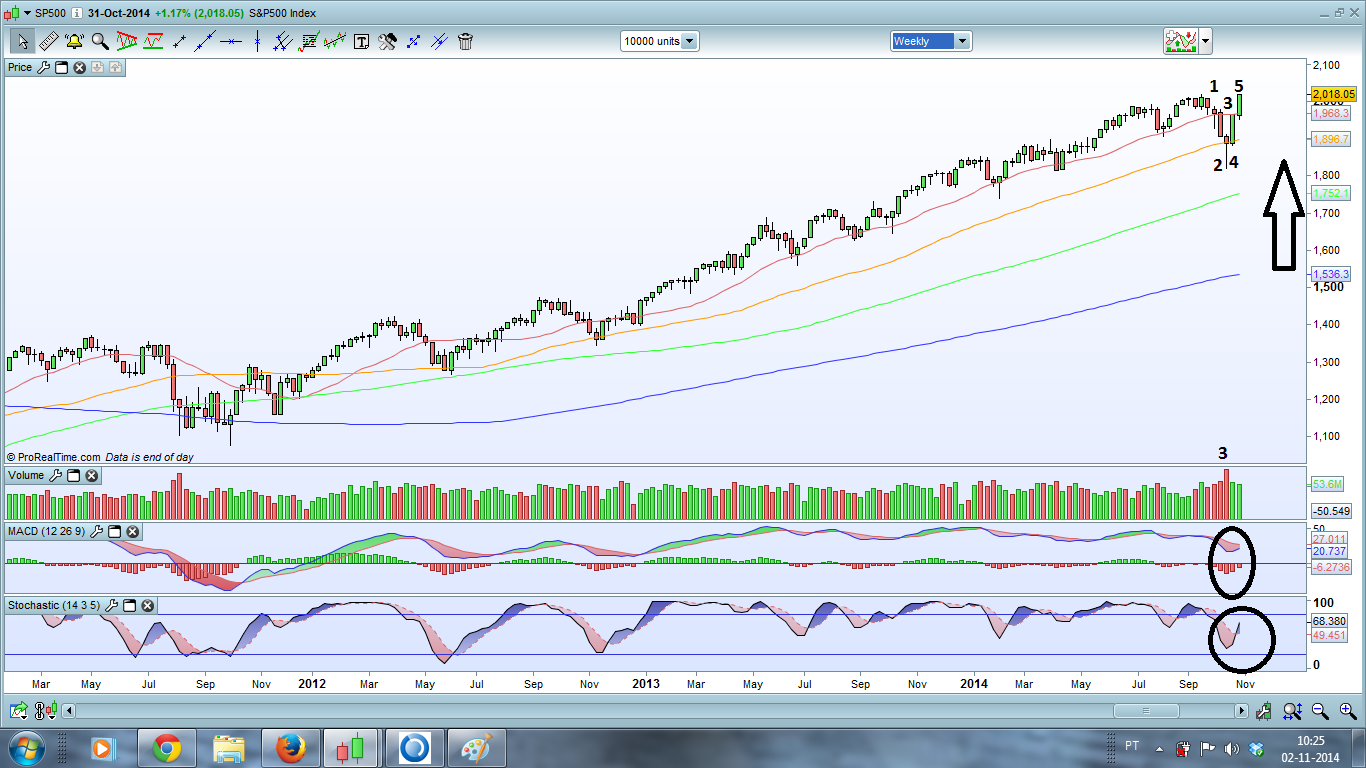1366x768 pixels.
Task: Click the Volume panel label
Action: click(26, 476)
